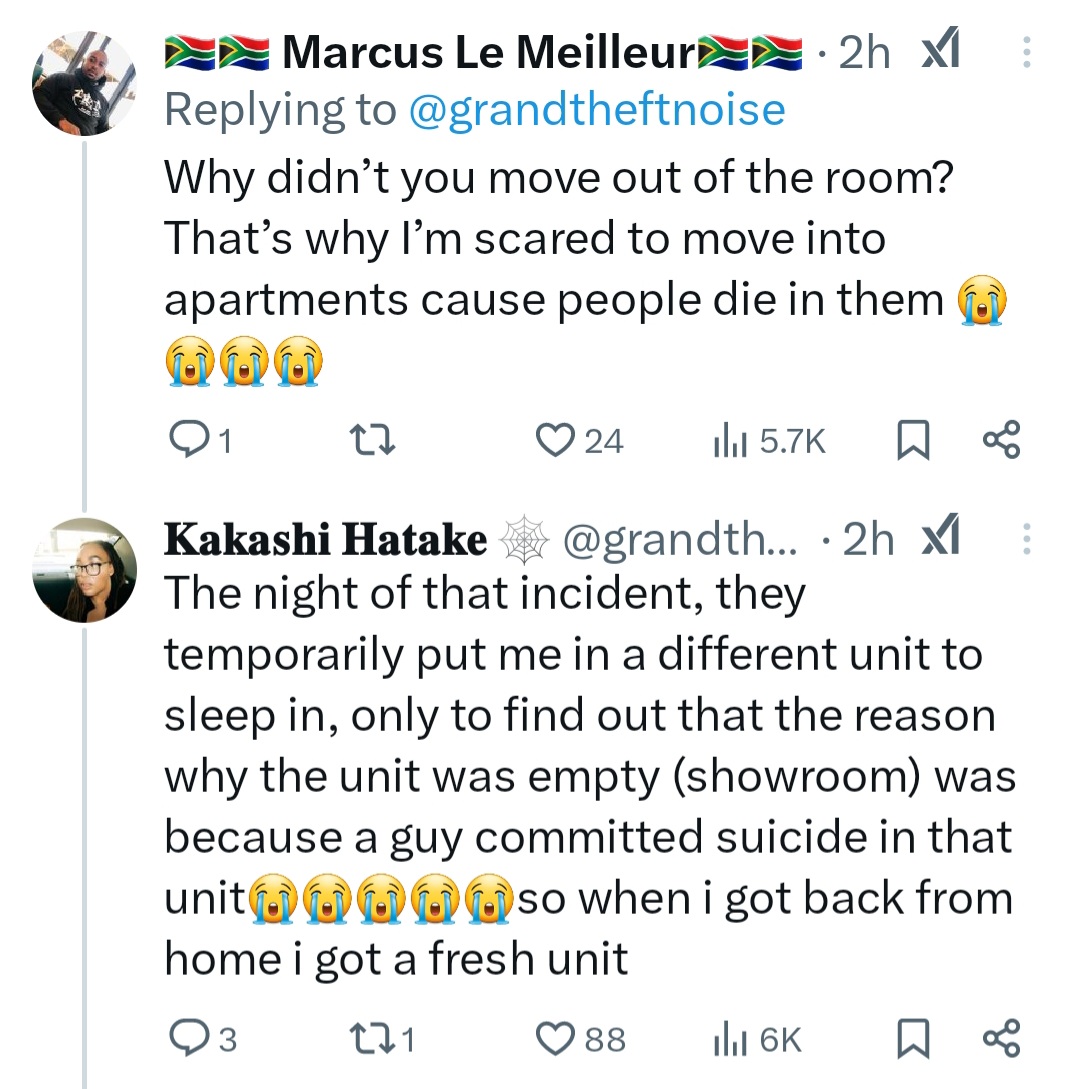This screenshot has width=1080, height=1089.
Task: Open Grok icon on Kakashi's tweet
Action: point(939,540)
